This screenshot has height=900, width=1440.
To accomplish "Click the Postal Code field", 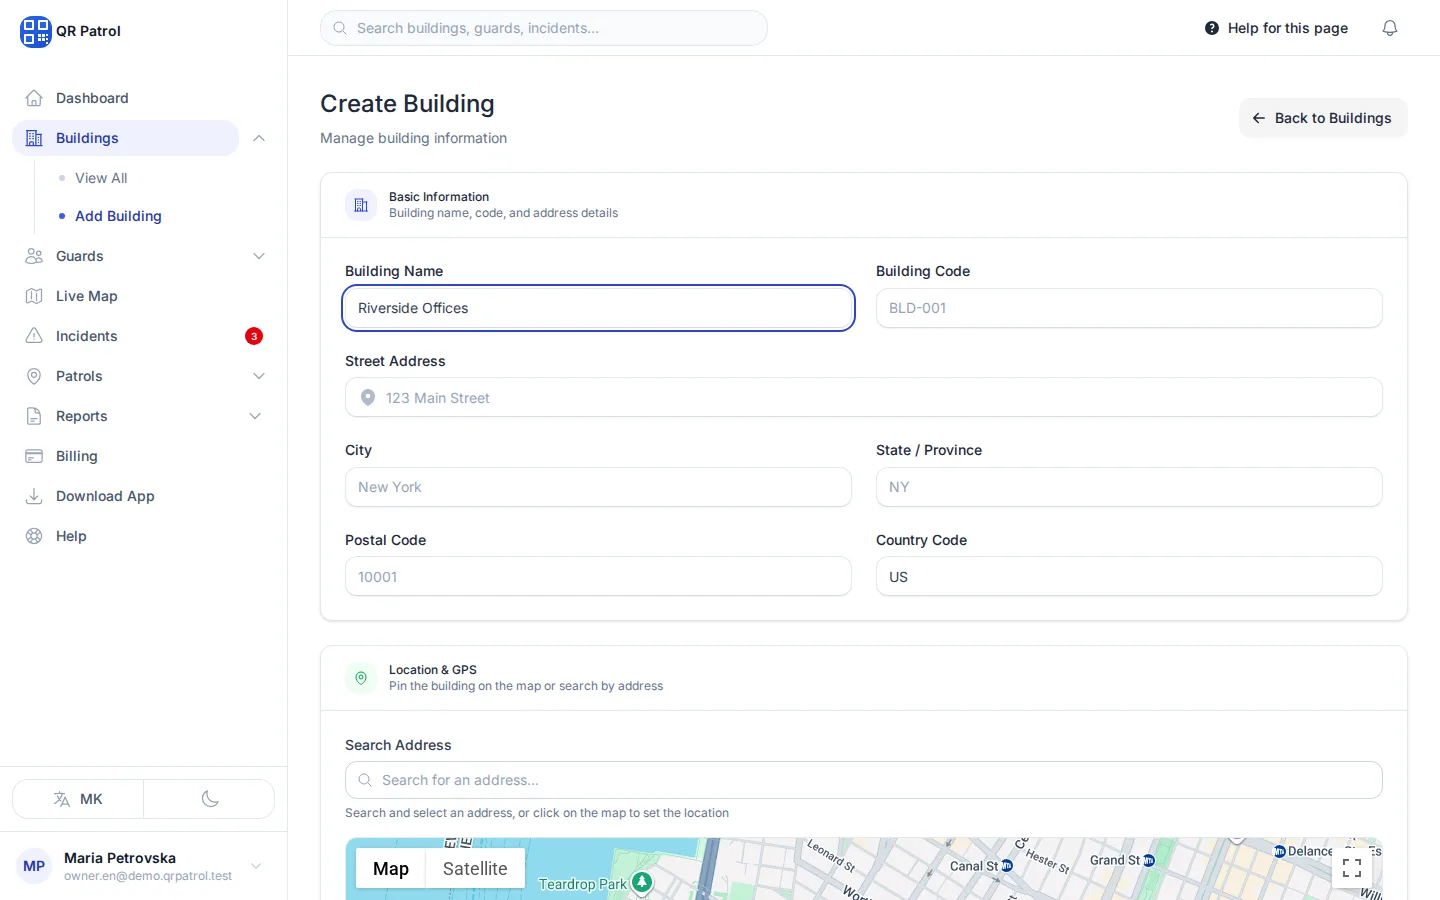I will point(598,576).
